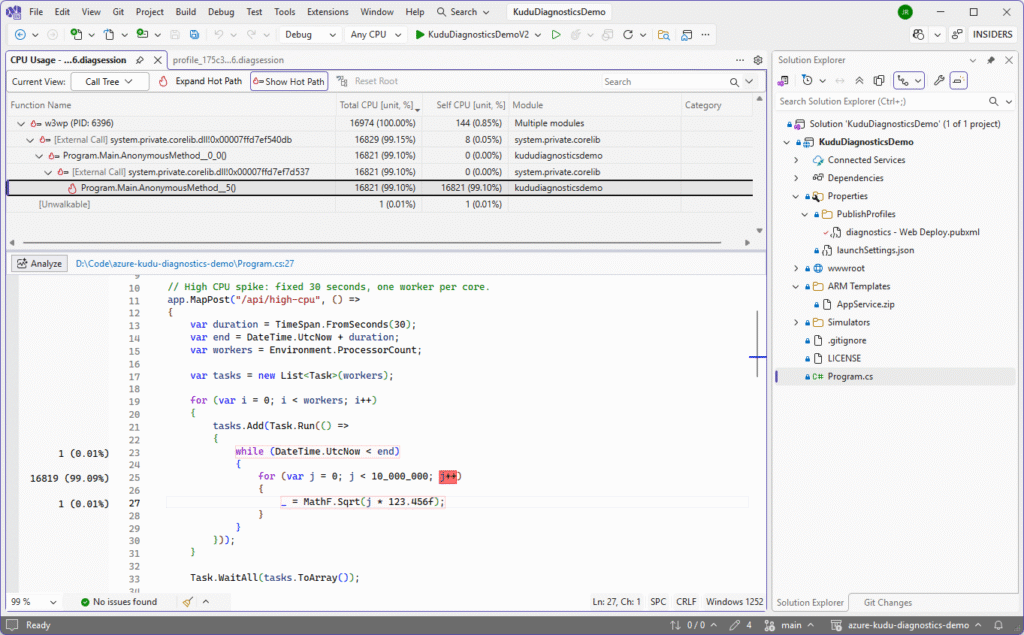Screen dimensions: 1024x635
Task: Open the Properties tool with the wrench icon
Action: click(x=940, y=80)
